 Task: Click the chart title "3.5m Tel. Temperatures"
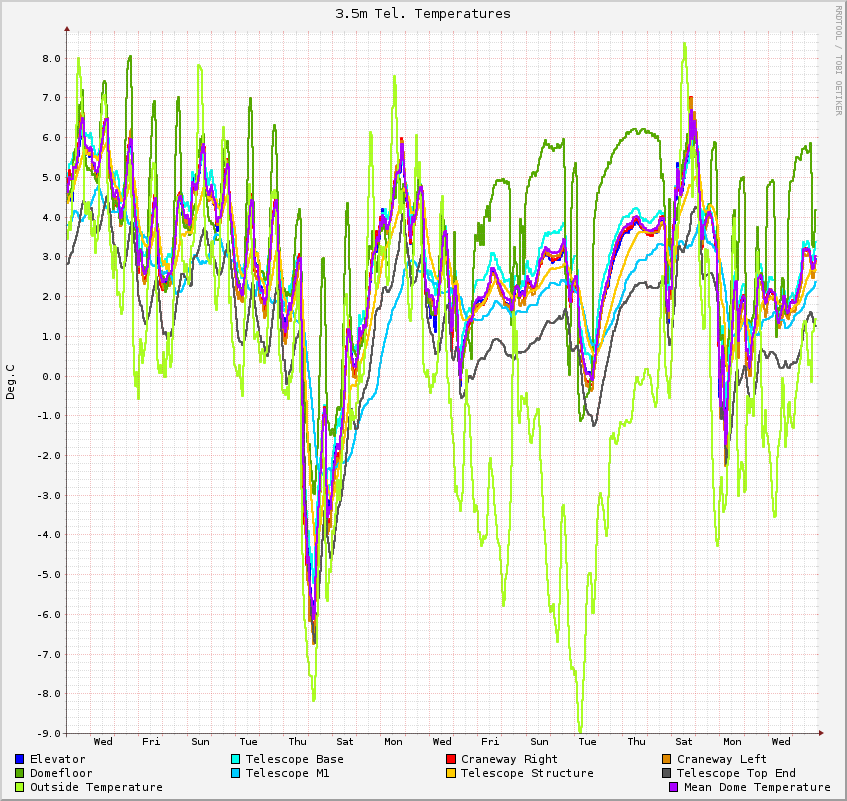click(x=423, y=13)
